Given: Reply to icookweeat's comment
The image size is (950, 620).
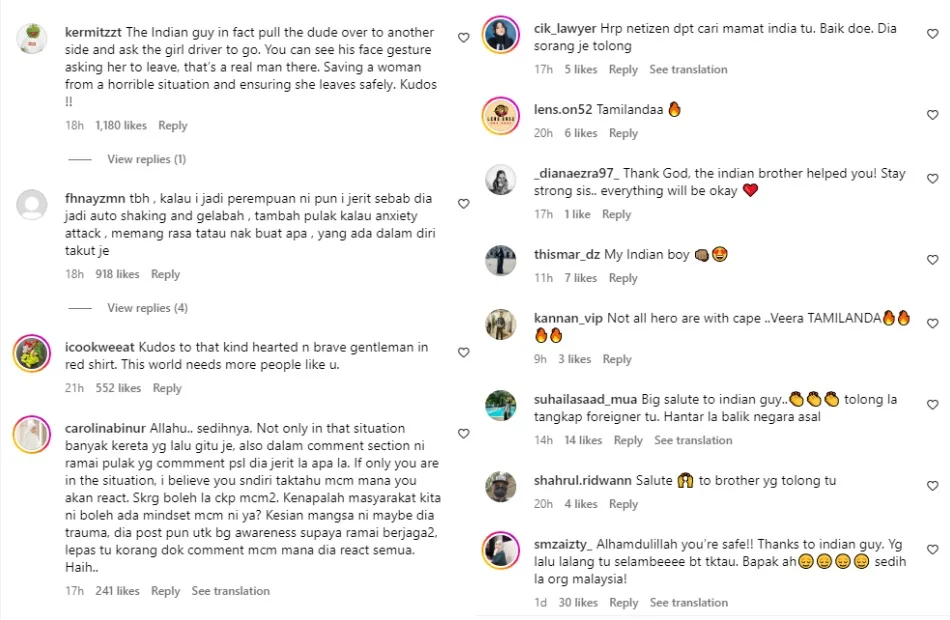Looking at the screenshot, I should [167, 388].
